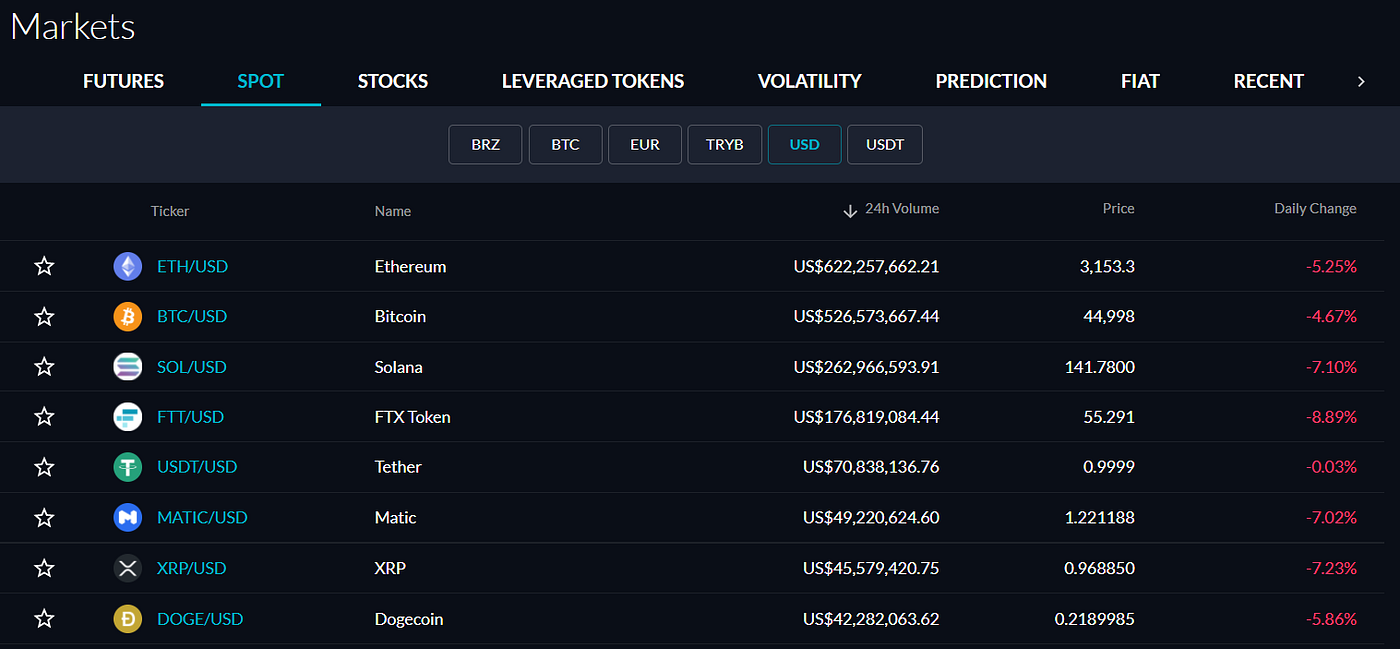Screen dimensions: 1400x649
Task: Click the Dogecoin coin icon
Action: click(x=127, y=619)
